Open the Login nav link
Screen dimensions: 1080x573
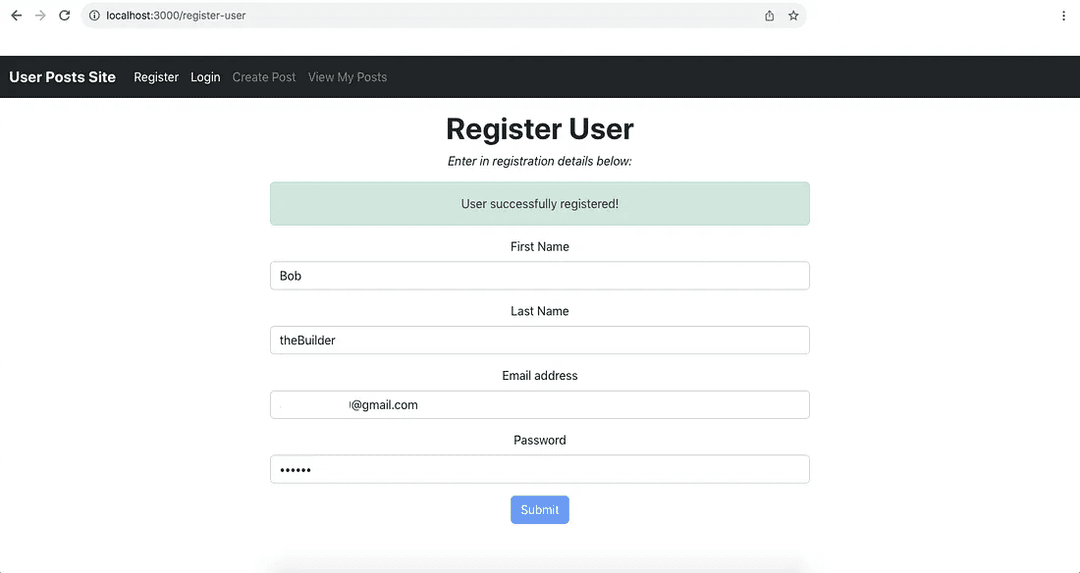tap(205, 77)
